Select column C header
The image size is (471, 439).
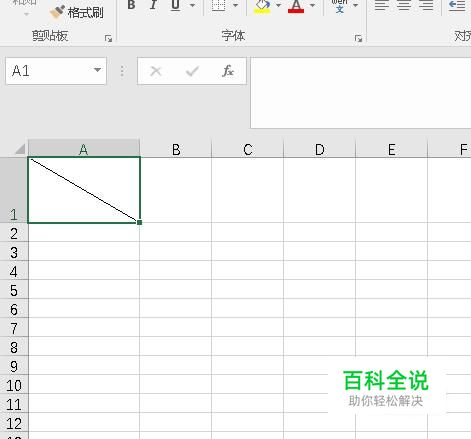click(x=248, y=149)
